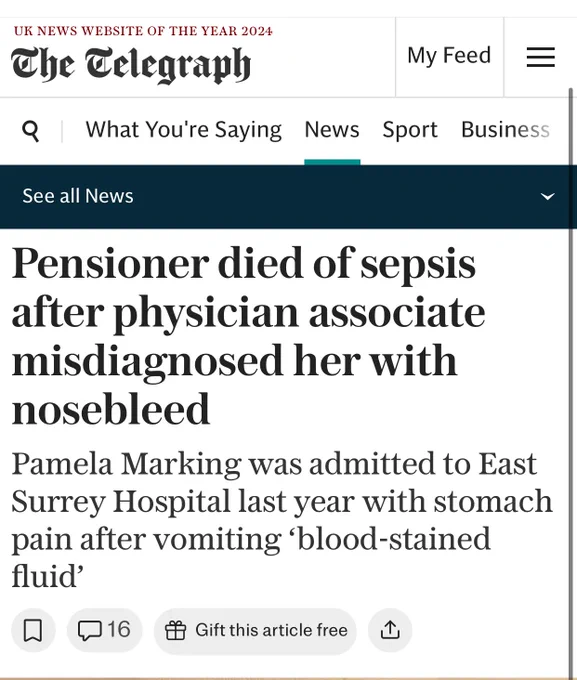Open the hamburger menu
This screenshot has width=577, height=680.
[x=541, y=57]
